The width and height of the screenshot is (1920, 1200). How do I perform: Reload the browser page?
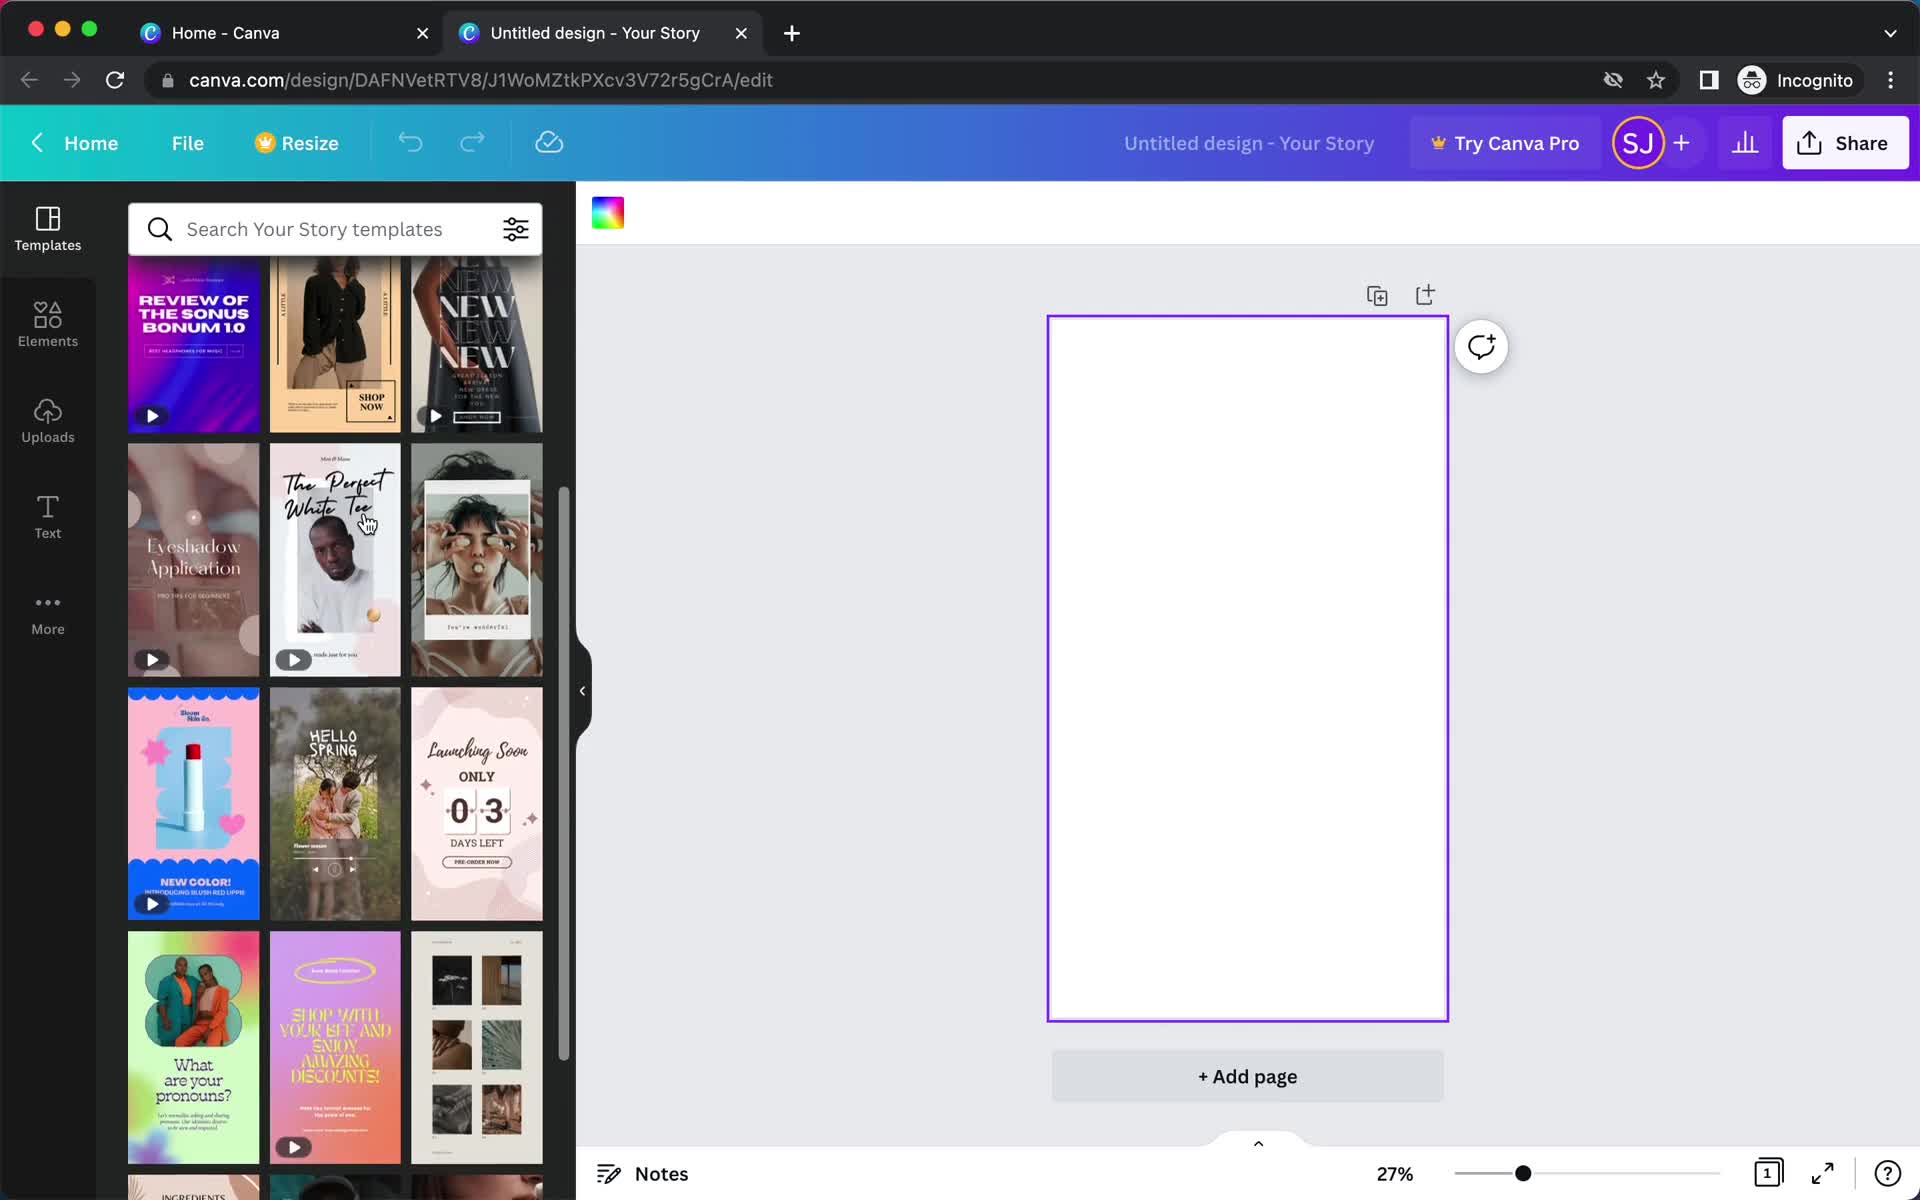115,80
